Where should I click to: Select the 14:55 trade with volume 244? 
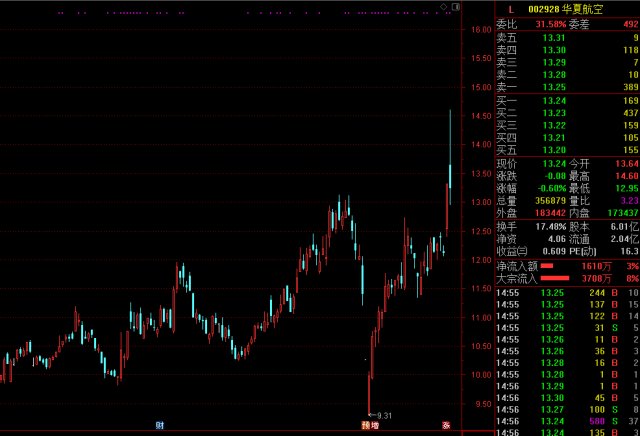pyautogui.click(x=567, y=293)
